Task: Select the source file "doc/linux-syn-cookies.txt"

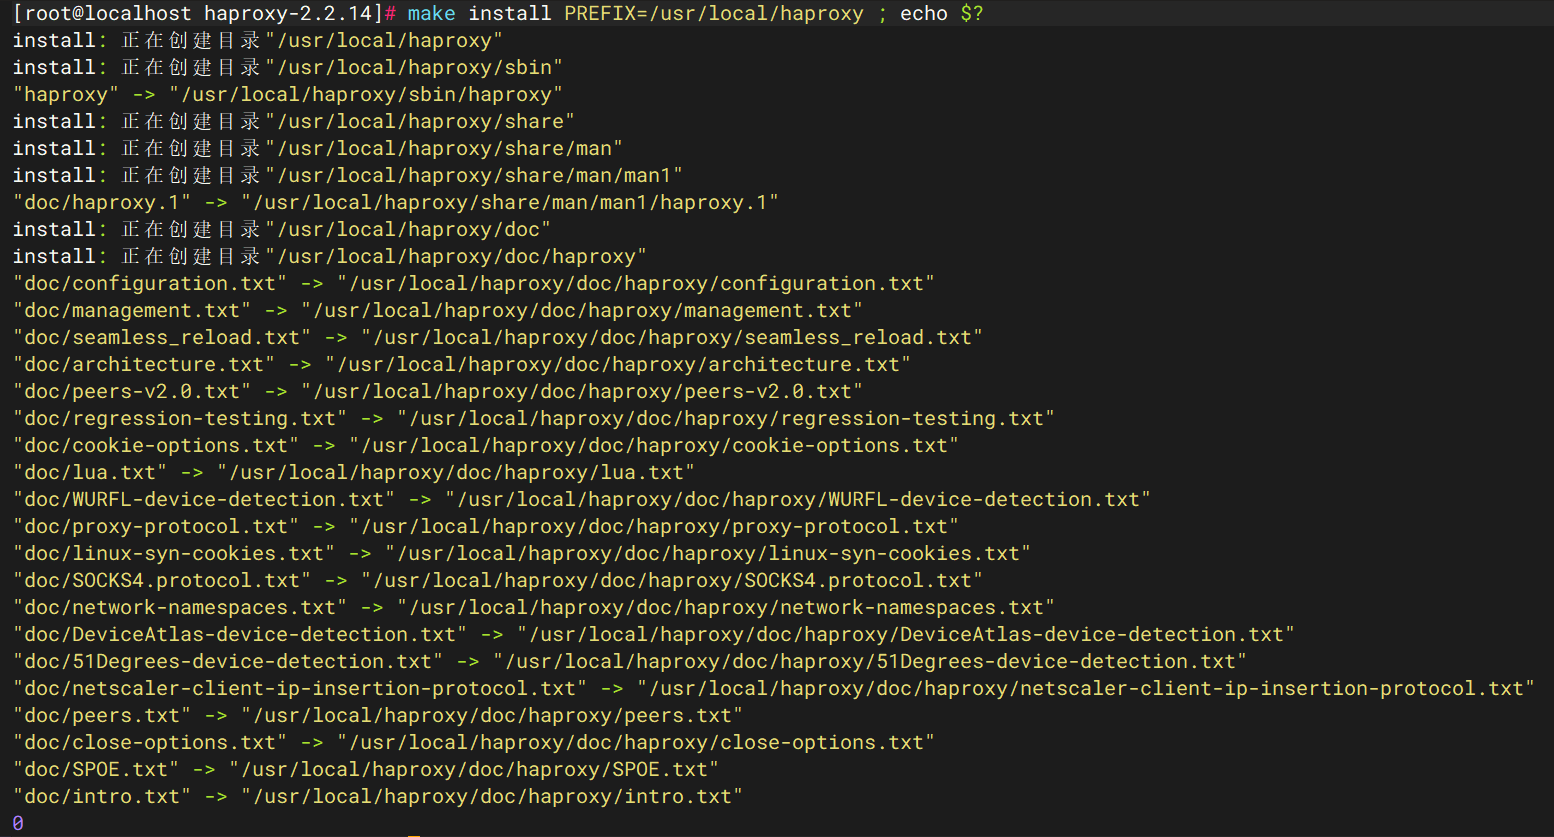Action: click(x=174, y=554)
